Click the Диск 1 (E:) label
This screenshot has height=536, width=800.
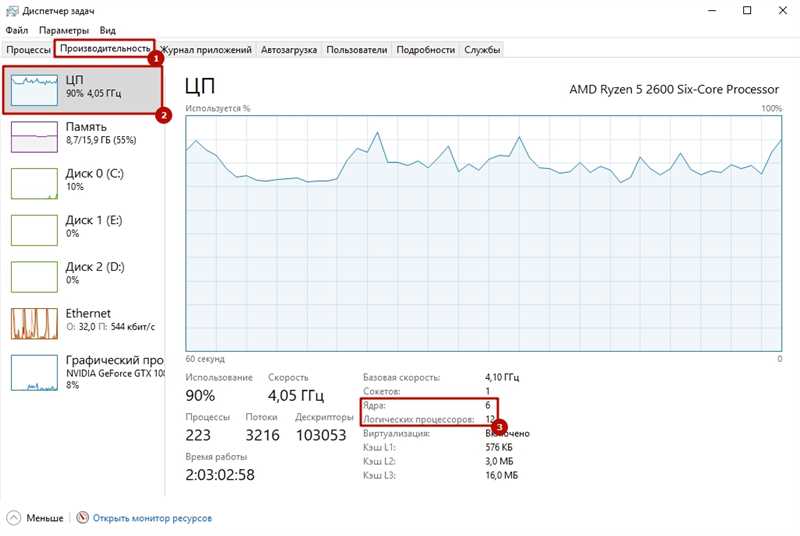[94, 220]
